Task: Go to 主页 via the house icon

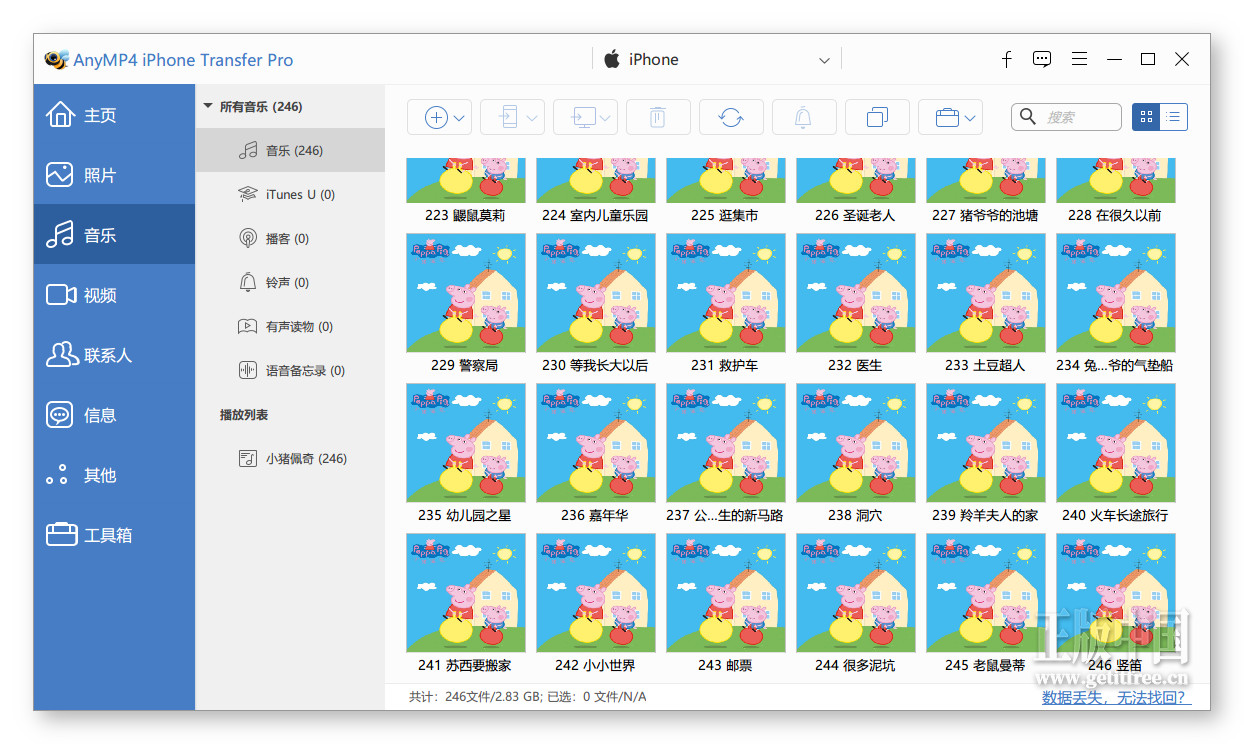Action: tap(60, 115)
